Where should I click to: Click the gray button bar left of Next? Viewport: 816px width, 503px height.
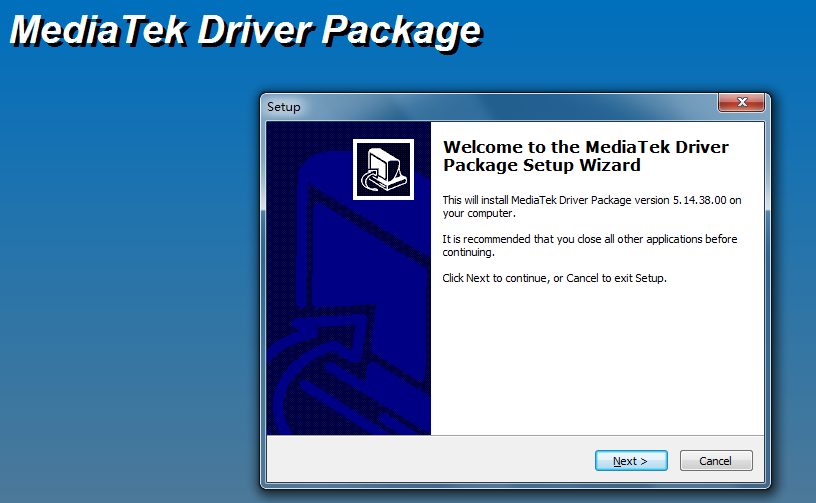[x=429, y=460]
